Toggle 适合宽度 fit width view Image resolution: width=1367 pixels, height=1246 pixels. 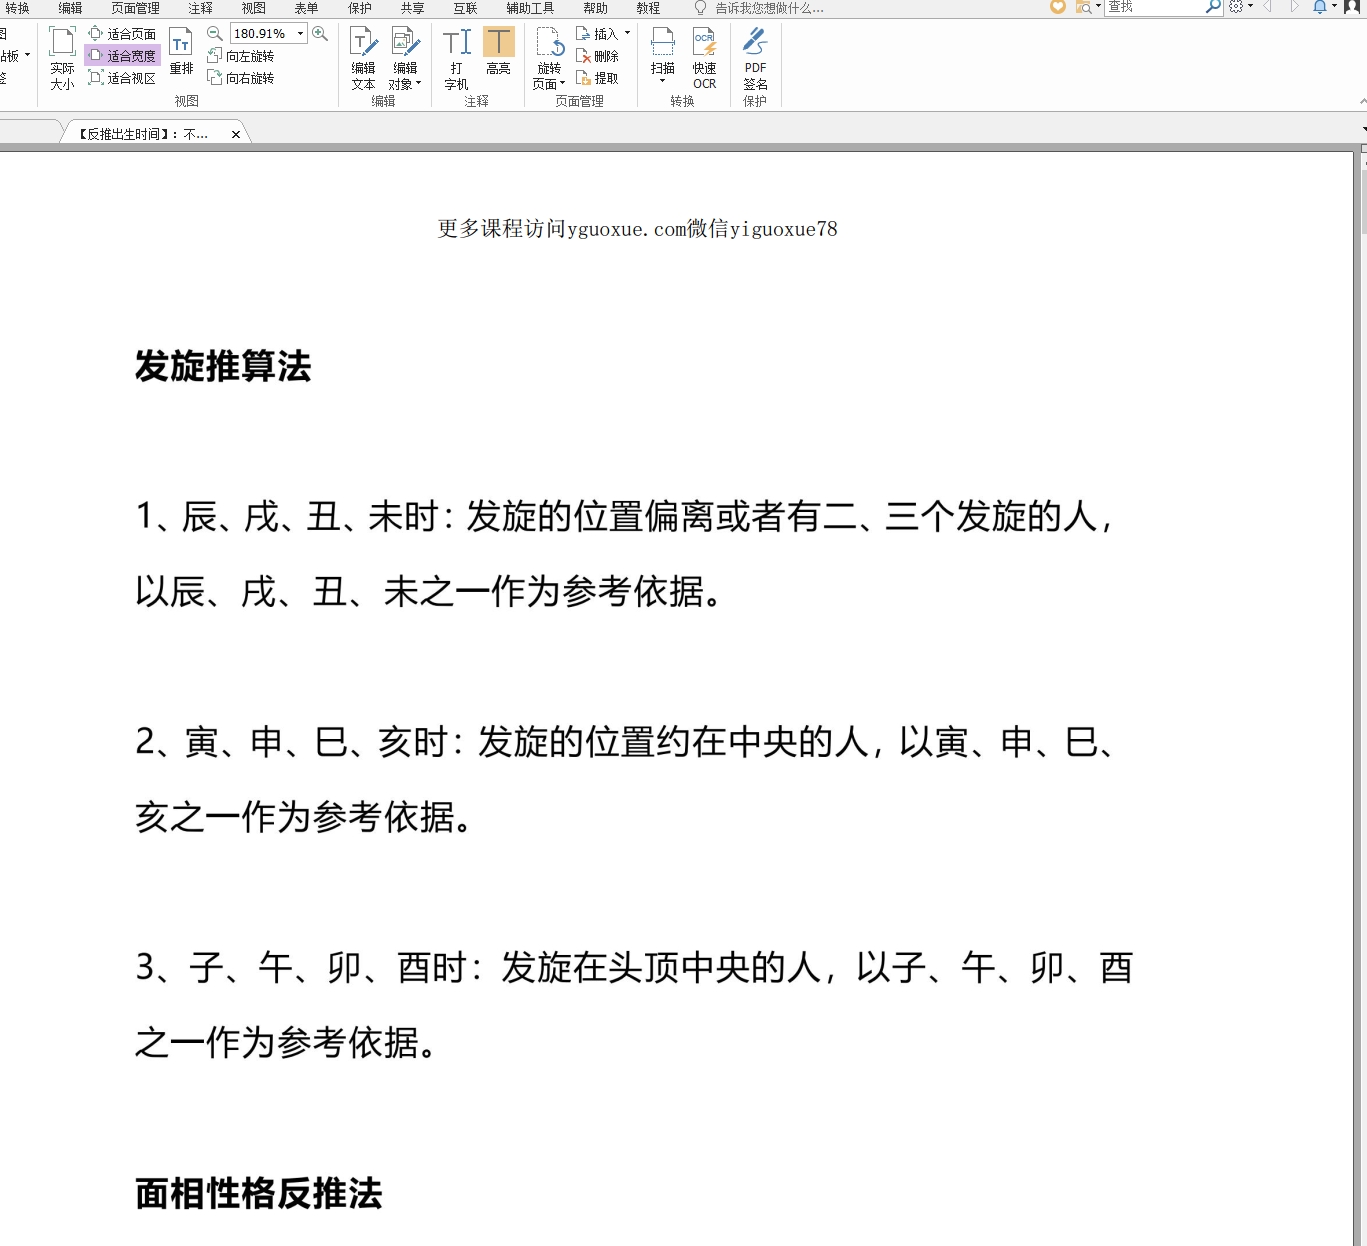click(123, 56)
